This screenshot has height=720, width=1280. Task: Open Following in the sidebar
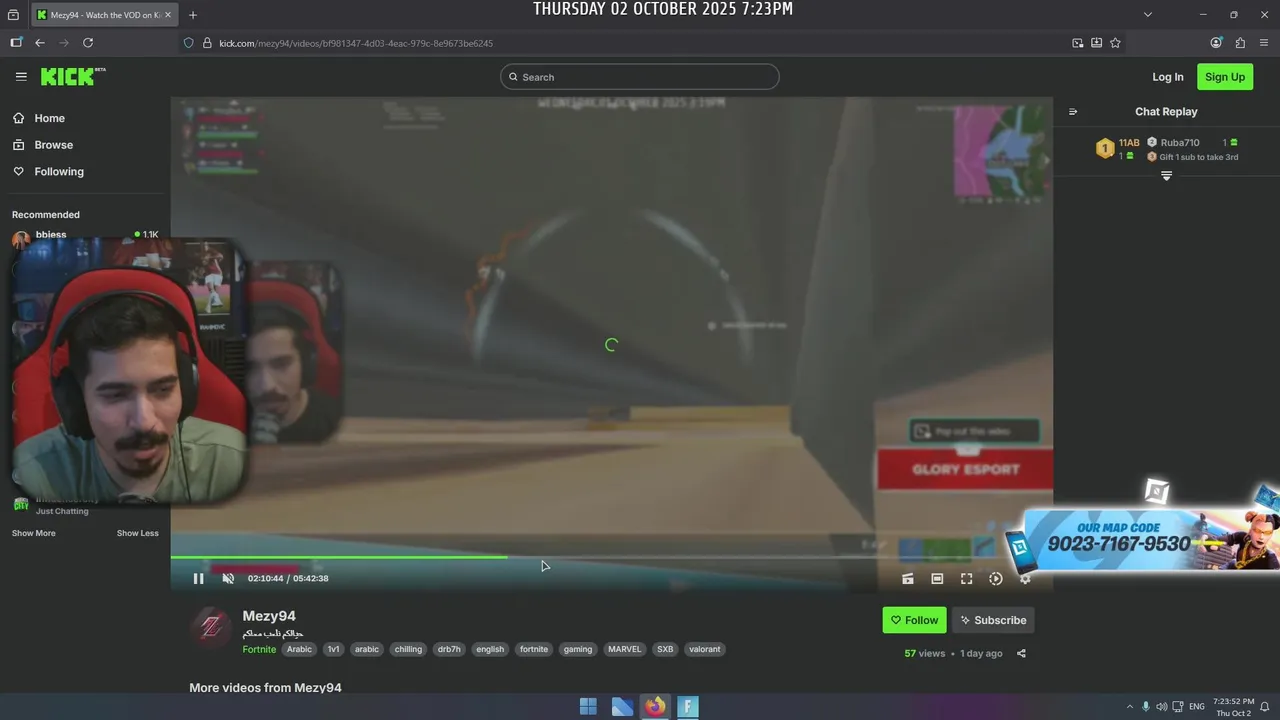[59, 172]
